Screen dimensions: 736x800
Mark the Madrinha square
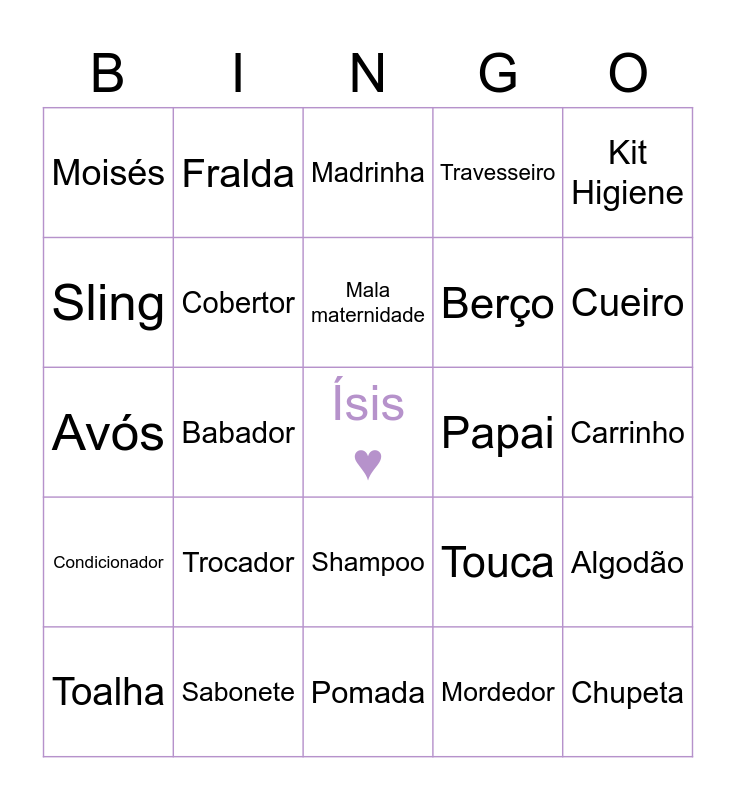tap(368, 173)
